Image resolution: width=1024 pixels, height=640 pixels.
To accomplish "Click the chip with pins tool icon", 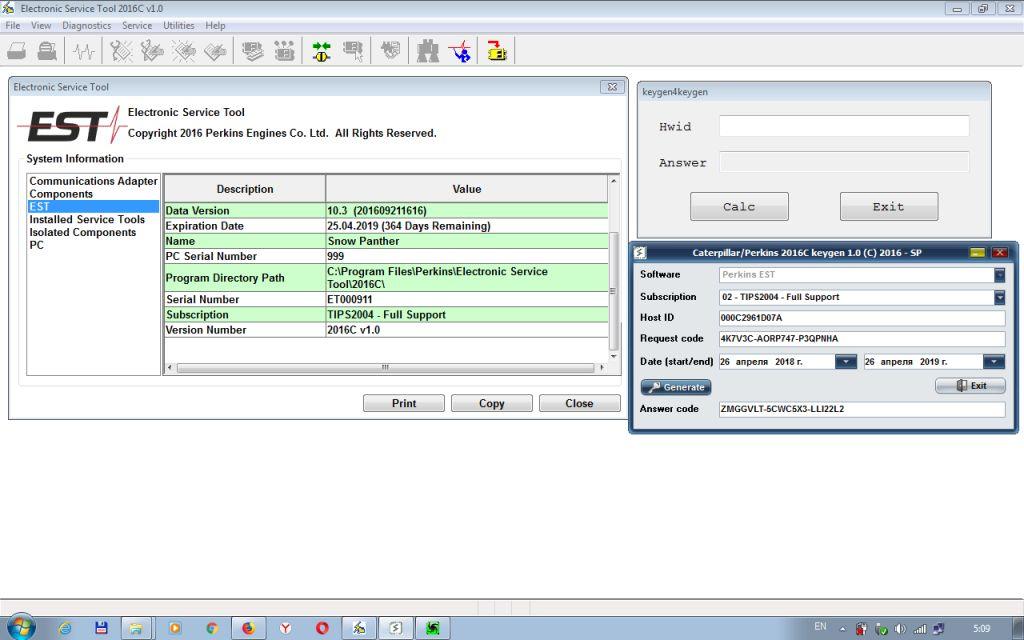I will tap(284, 51).
